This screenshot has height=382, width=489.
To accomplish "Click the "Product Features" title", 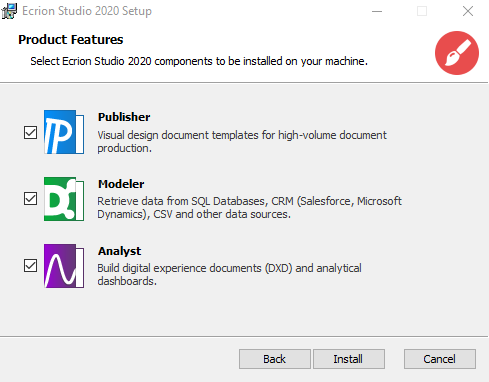I will point(71,40).
